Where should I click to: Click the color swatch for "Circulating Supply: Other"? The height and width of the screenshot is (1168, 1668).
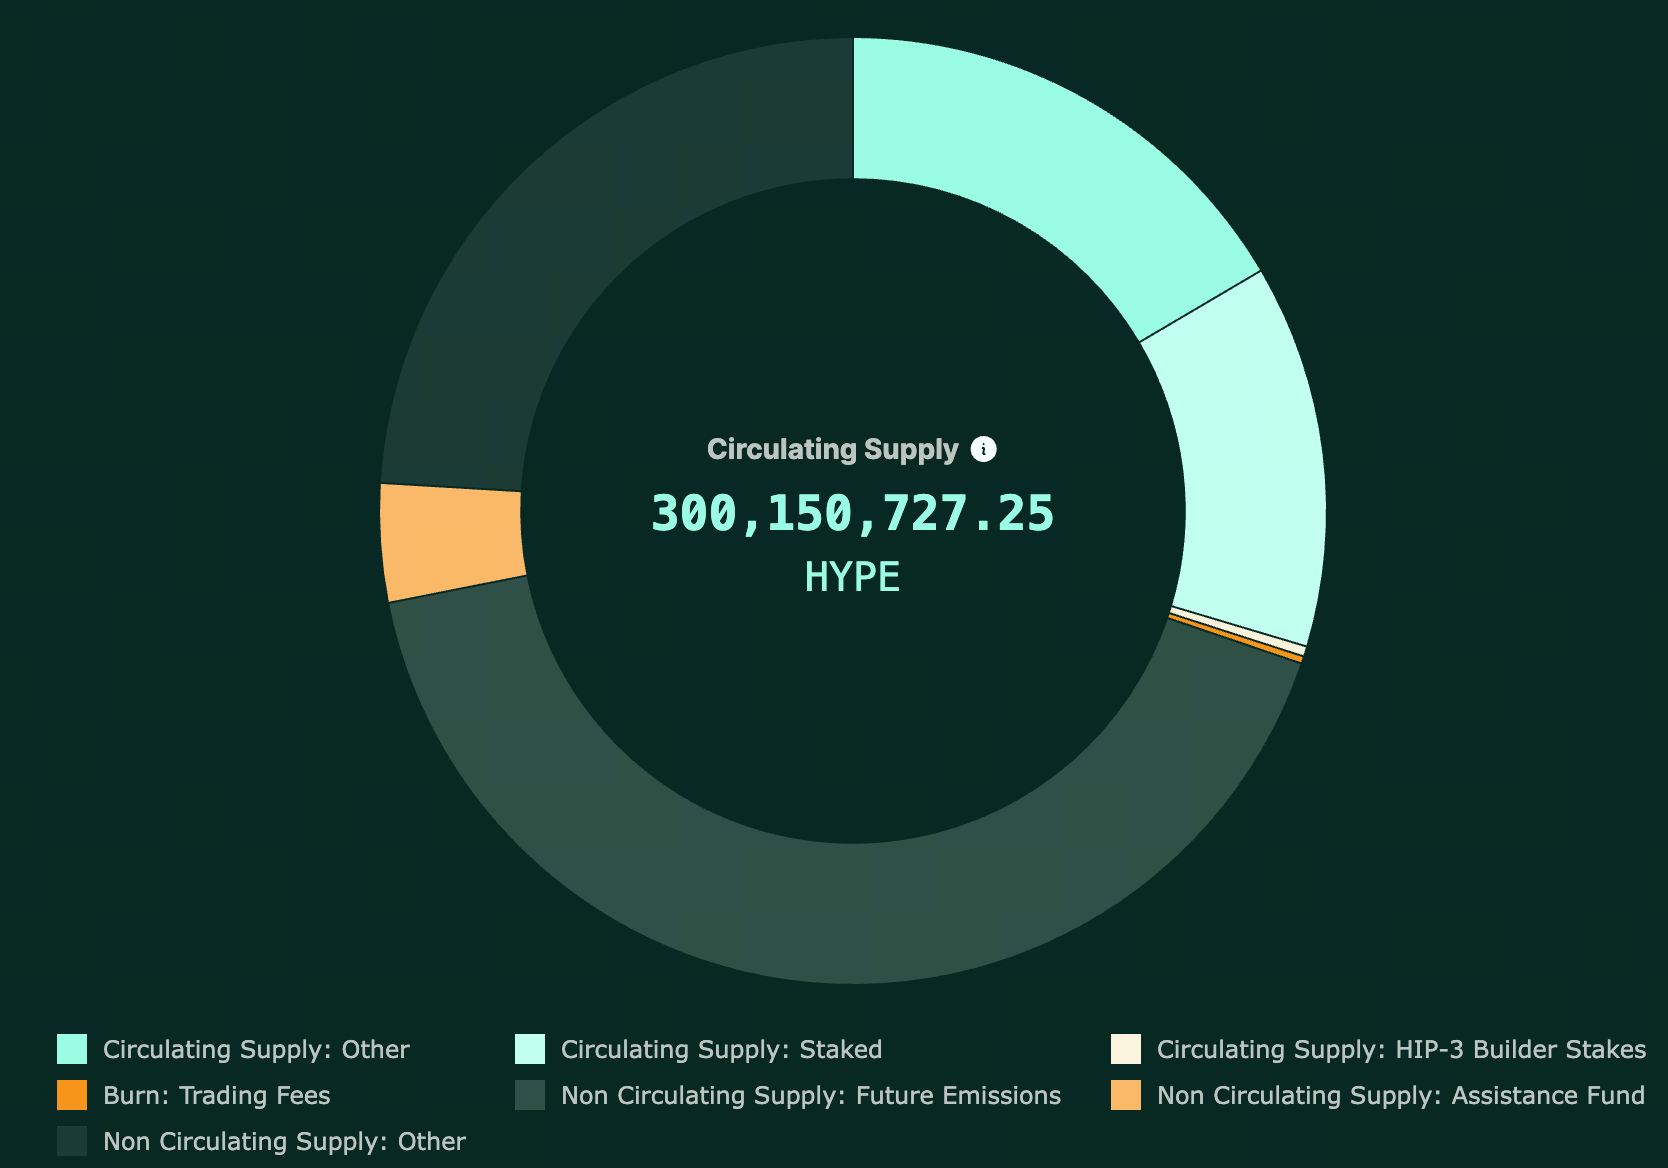74,1049
